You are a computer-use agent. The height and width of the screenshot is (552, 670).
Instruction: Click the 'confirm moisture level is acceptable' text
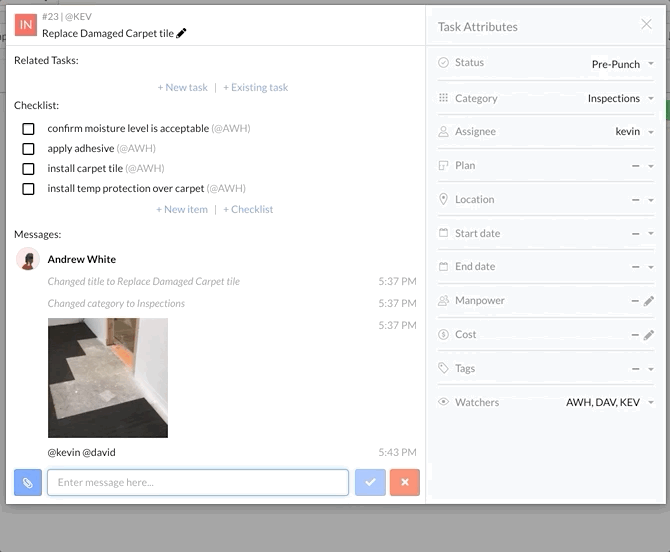pos(128,128)
